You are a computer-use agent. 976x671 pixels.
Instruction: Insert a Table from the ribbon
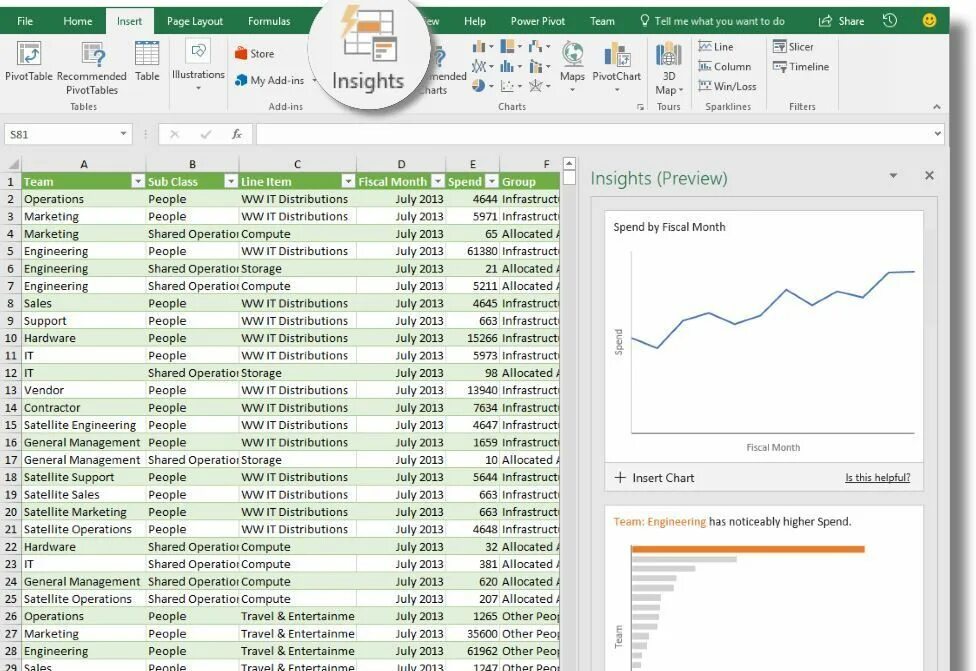[x=147, y=61]
